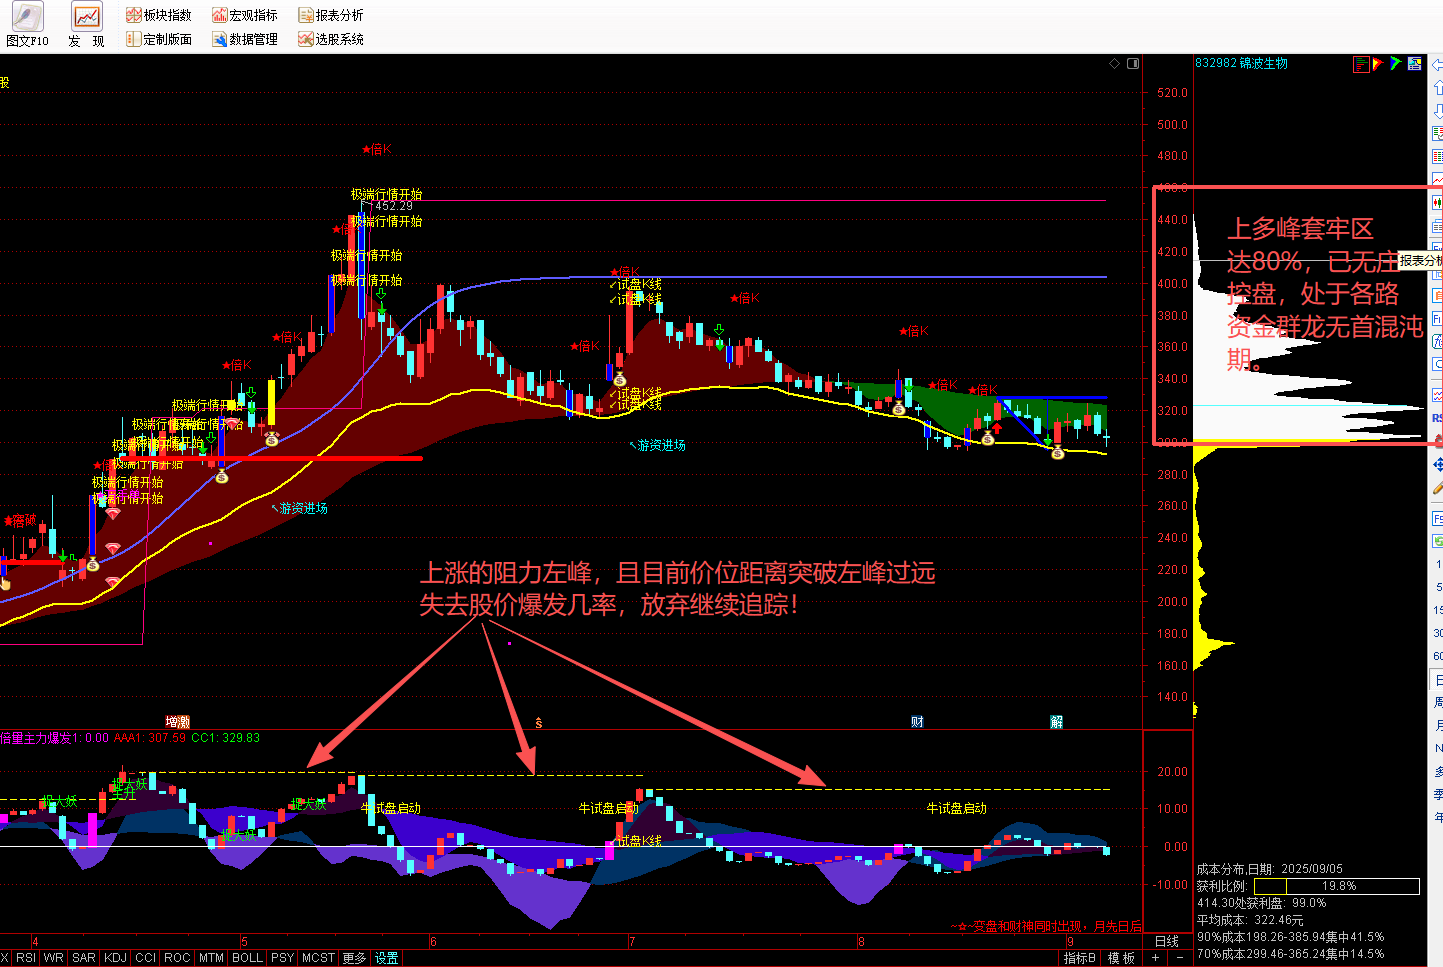Screen dimensions: 1443x967
Task: Click the 90%成本198.26-385.94集中41.5% line
Action: (1290, 937)
